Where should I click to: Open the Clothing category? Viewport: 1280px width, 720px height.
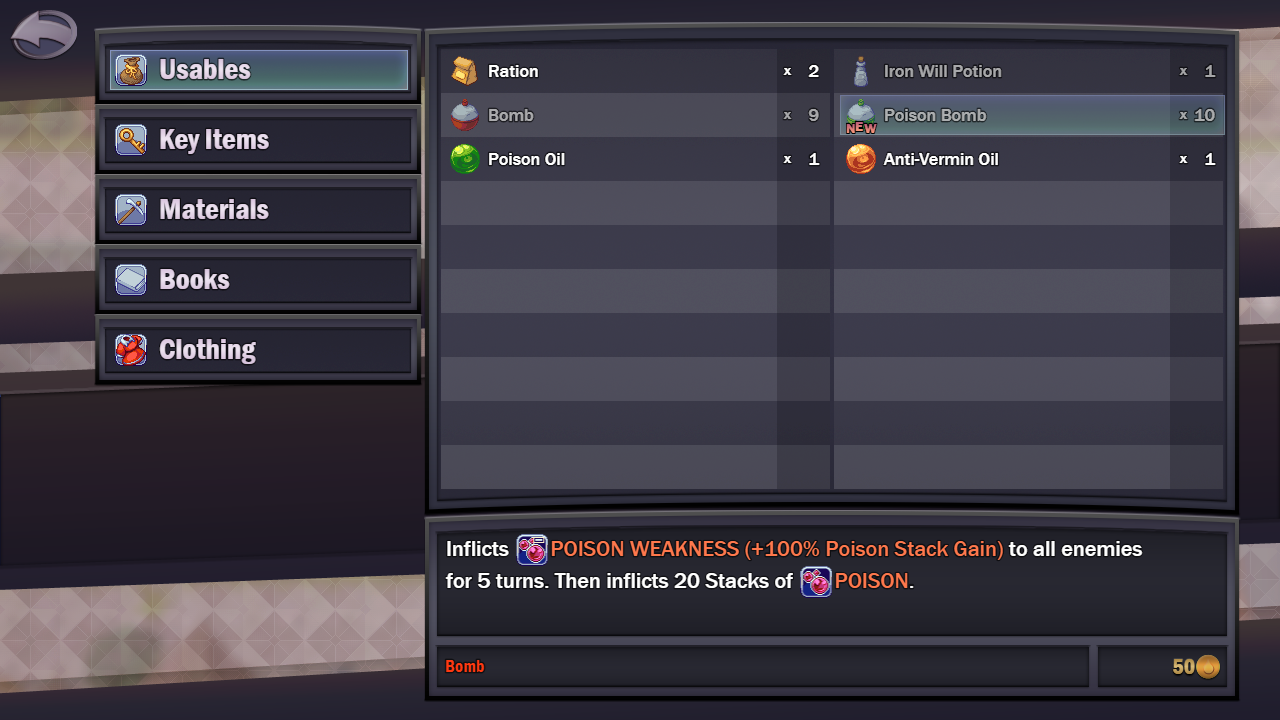tap(258, 350)
